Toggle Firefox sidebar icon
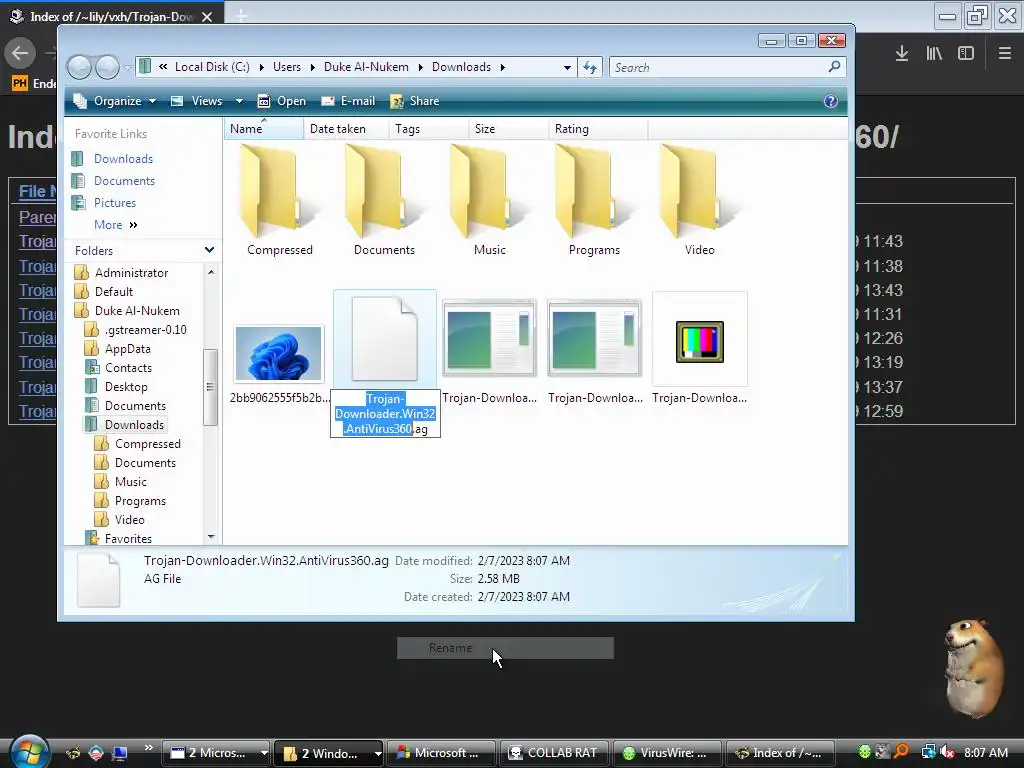This screenshot has width=1024, height=768. click(966, 54)
